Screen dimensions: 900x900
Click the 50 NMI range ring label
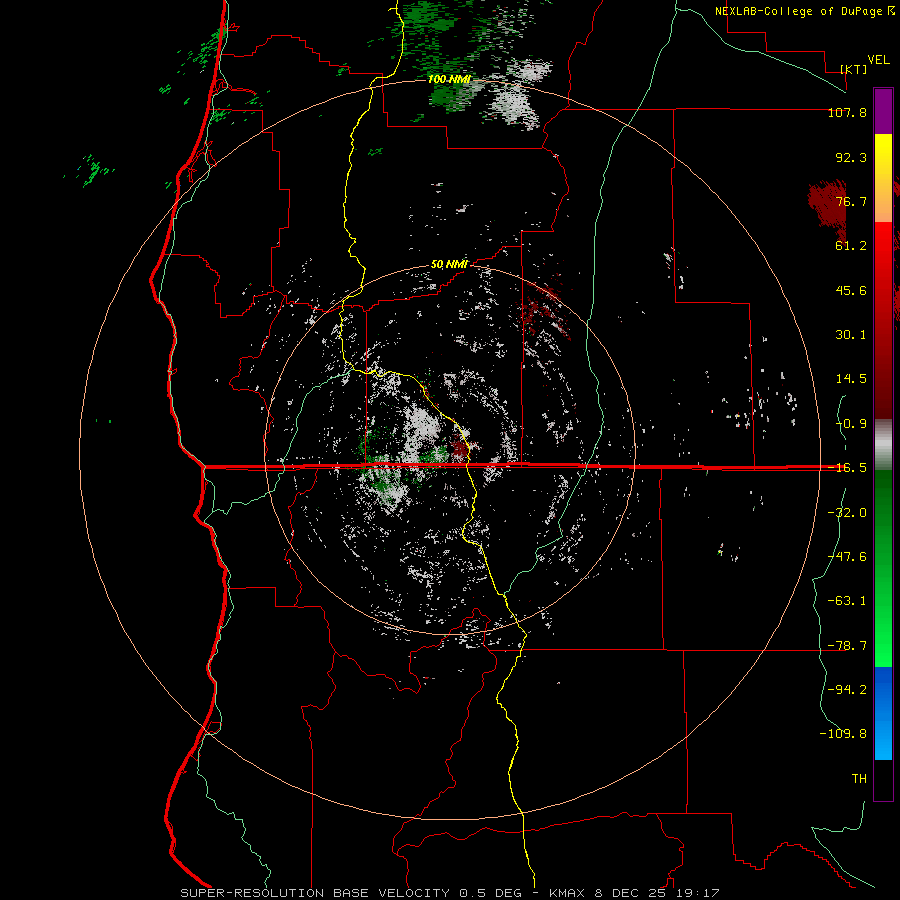449,264
